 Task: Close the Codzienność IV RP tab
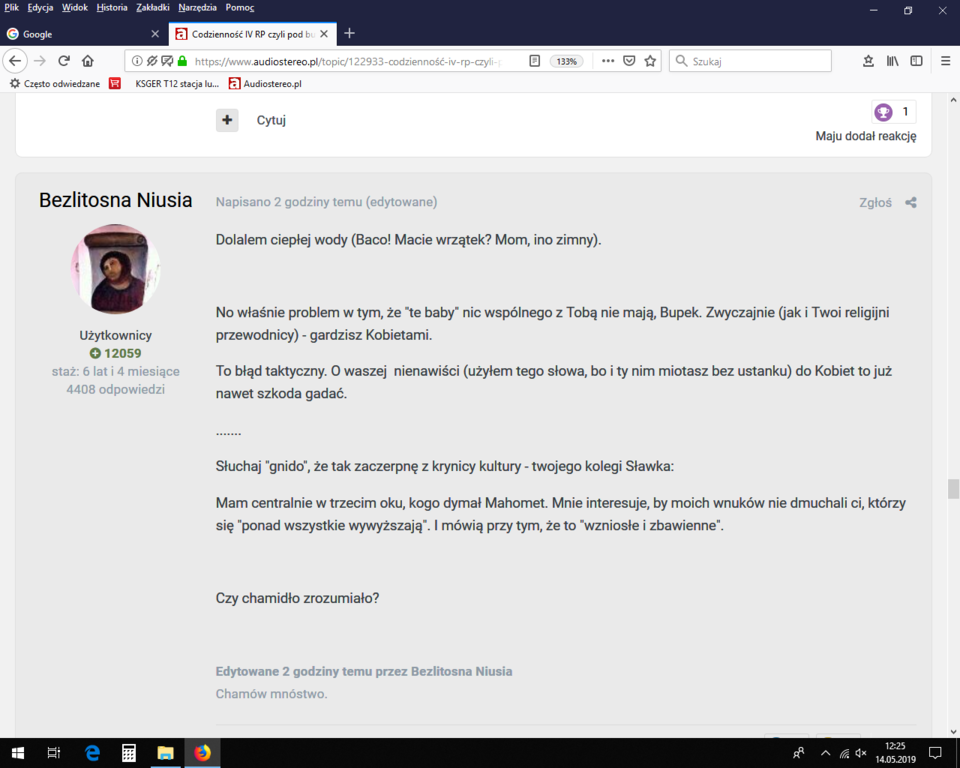(x=324, y=34)
